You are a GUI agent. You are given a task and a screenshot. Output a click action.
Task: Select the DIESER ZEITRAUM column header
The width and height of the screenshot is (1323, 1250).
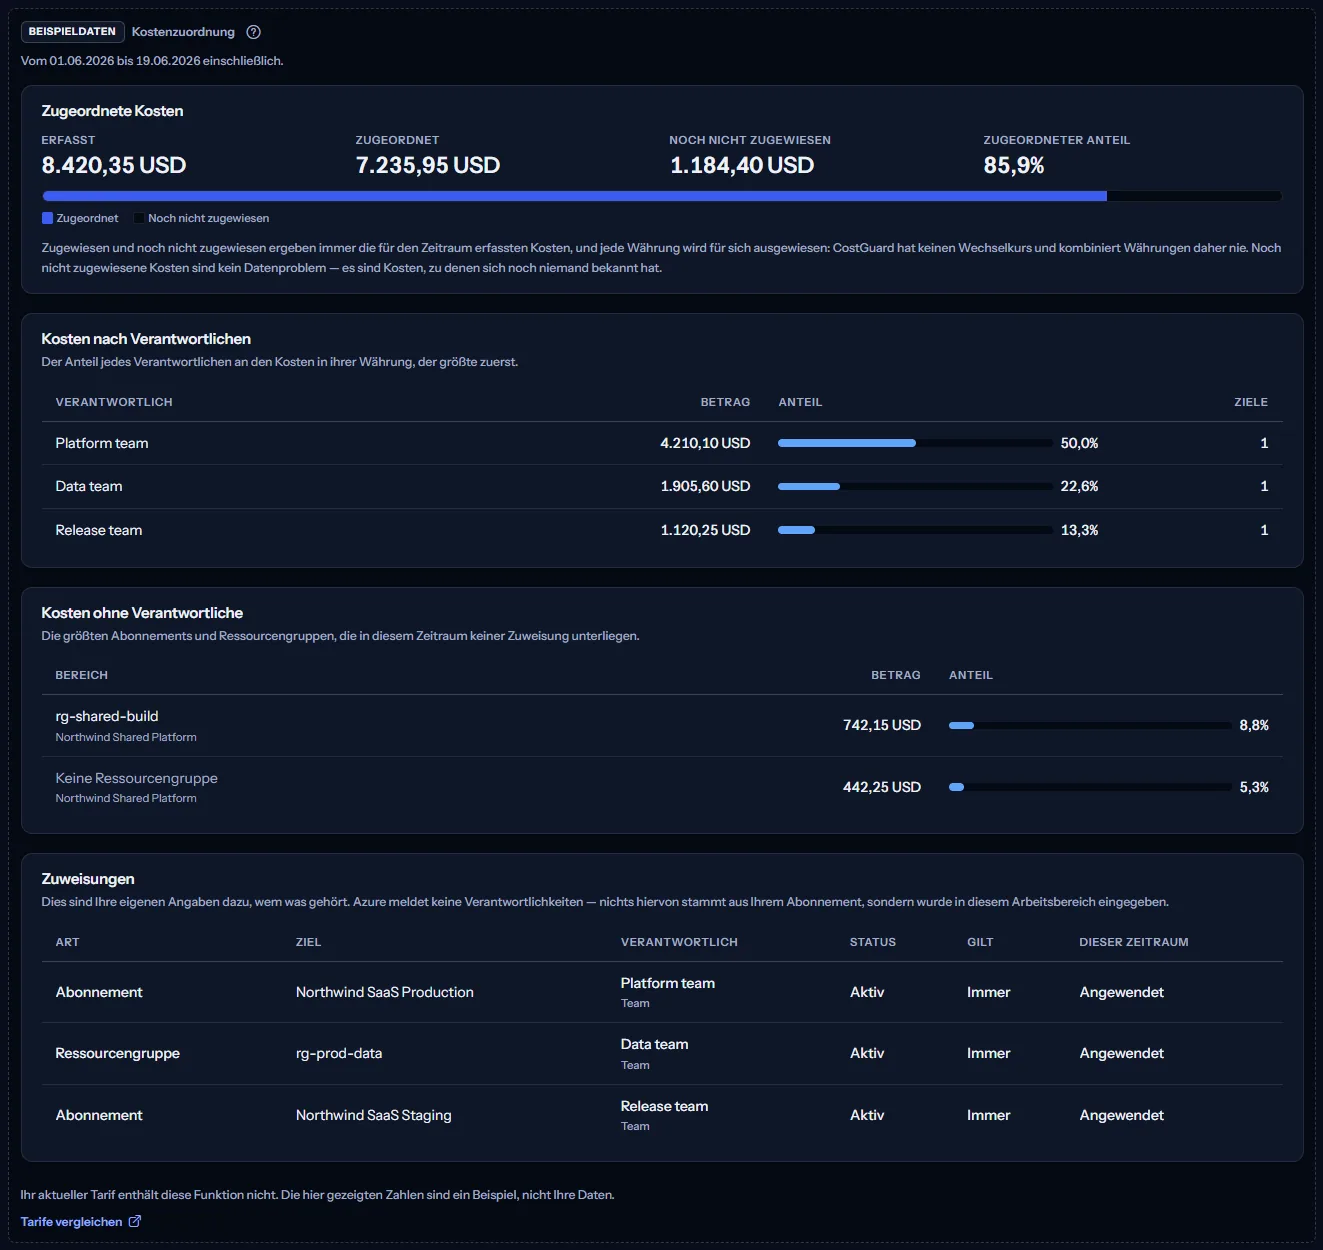click(x=1134, y=942)
